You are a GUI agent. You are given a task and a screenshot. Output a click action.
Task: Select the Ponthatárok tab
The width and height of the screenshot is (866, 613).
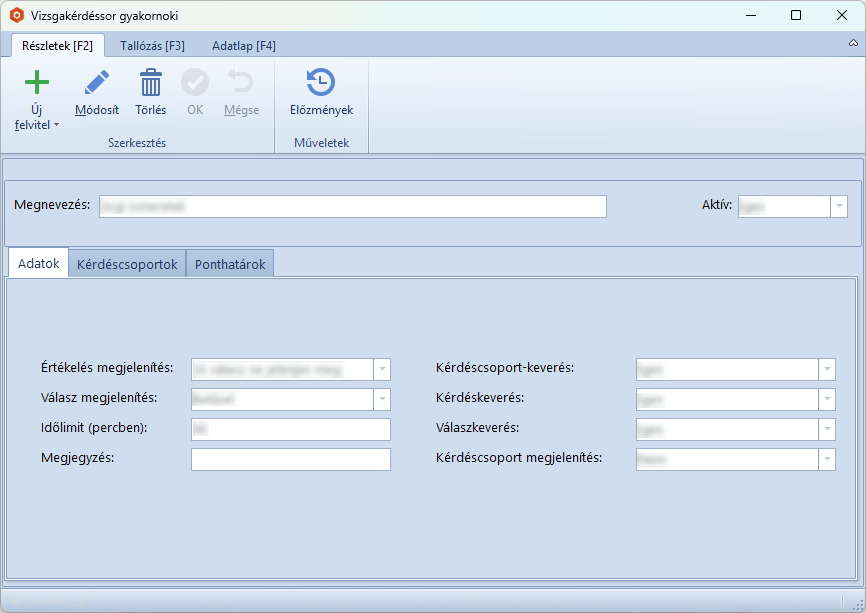coord(230,264)
